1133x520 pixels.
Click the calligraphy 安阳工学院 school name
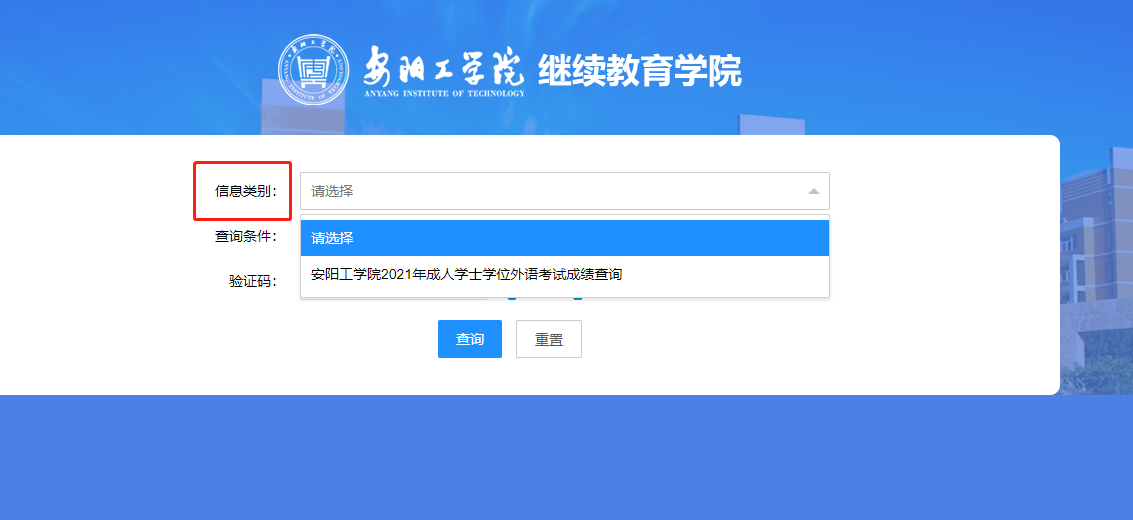tap(441, 67)
